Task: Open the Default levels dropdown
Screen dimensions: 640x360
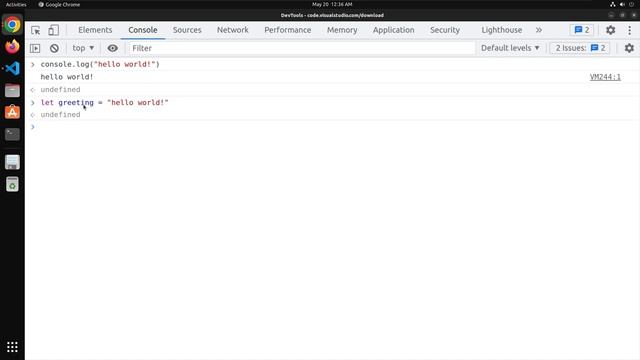Action: click(x=510, y=48)
